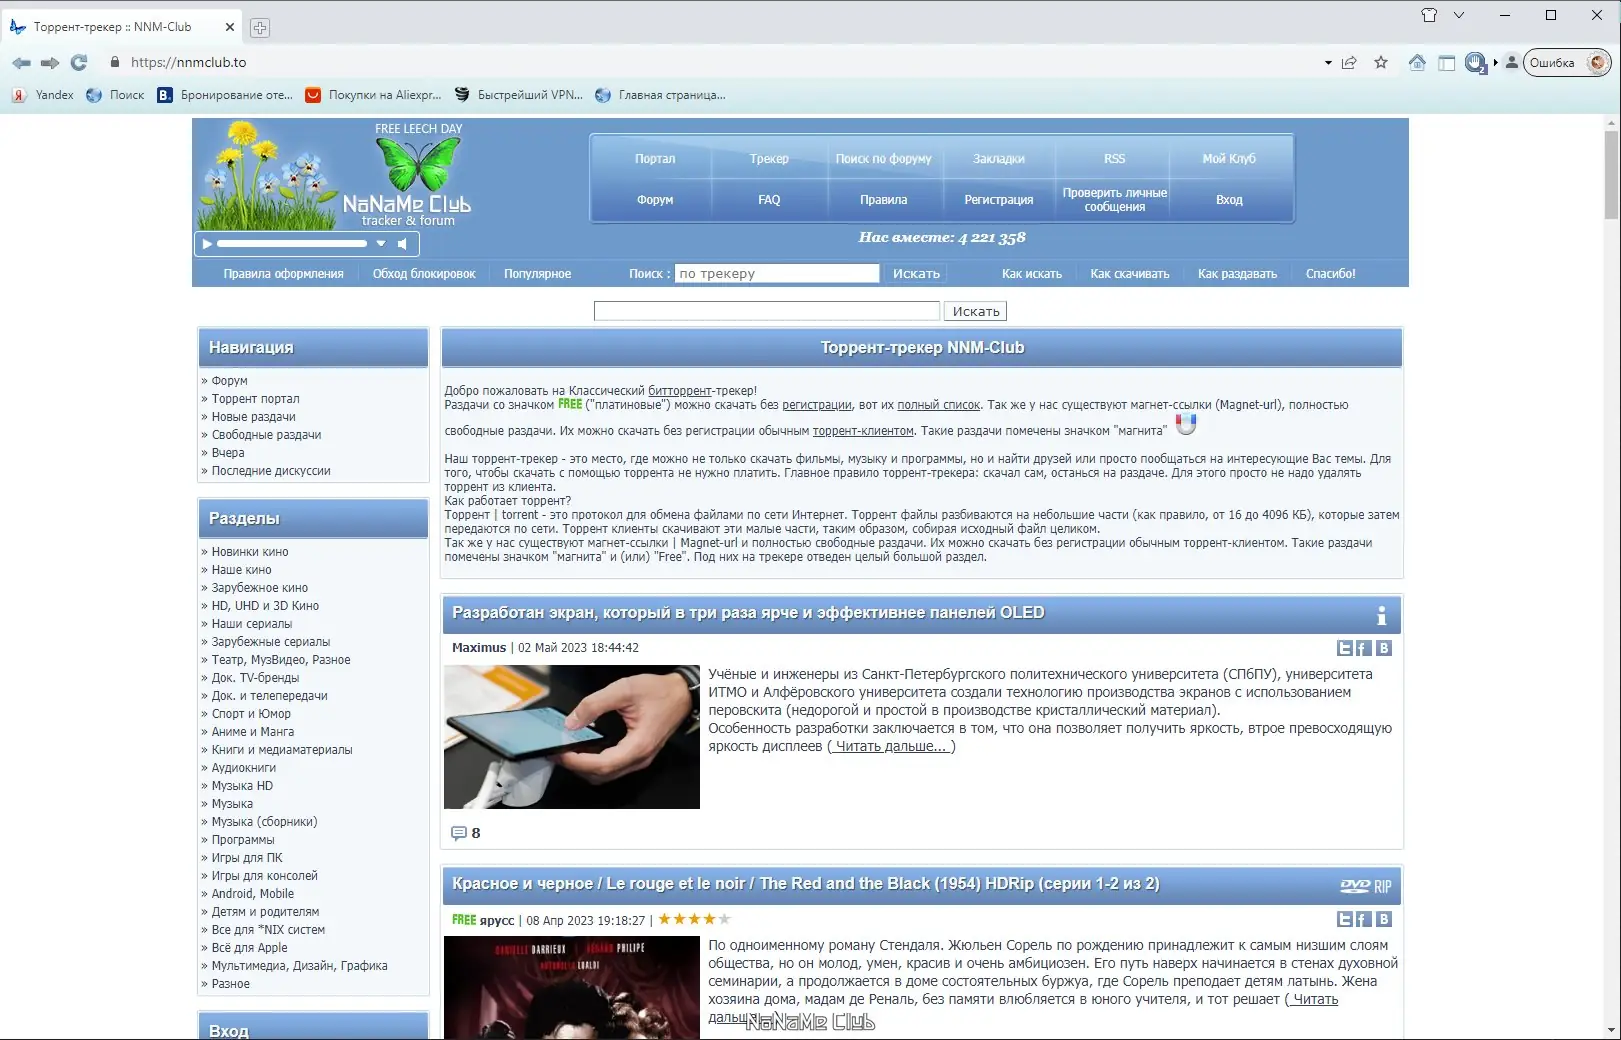The width and height of the screenshot is (1621, 1040).
Task: Open Игры для ПК section
Action: (247, 858)
